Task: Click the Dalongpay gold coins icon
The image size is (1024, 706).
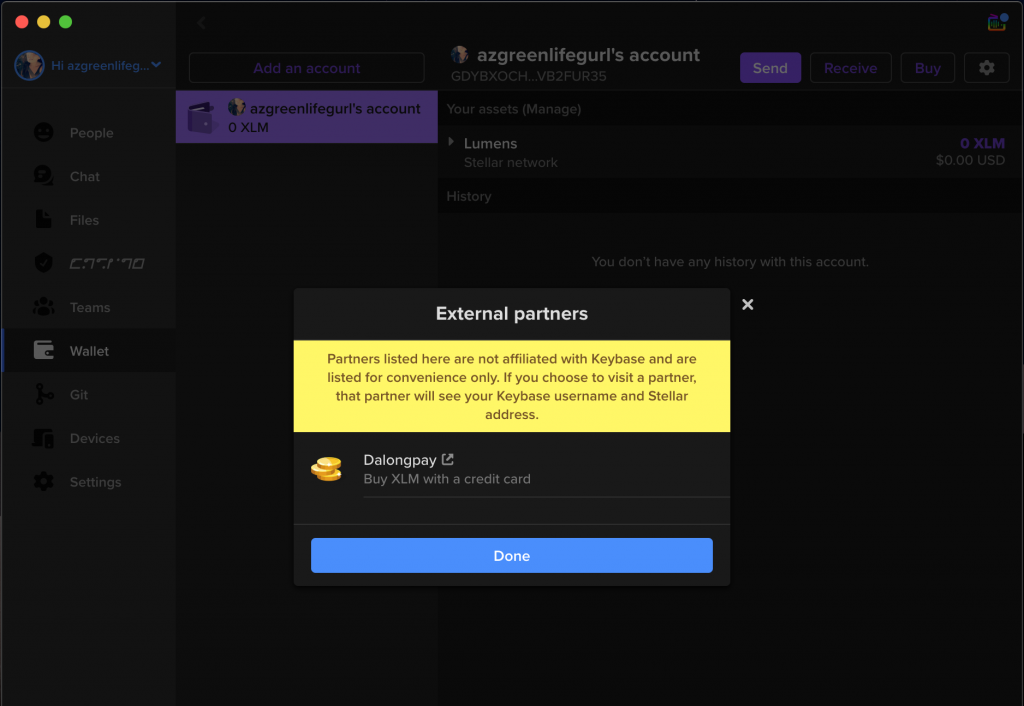Action: pos(327,468)
